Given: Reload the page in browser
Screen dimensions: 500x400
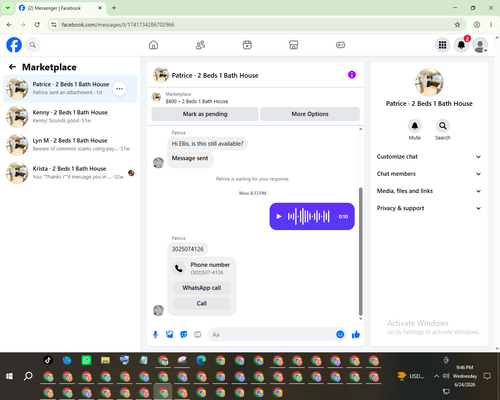Looking at the screenshot, I should 37,25.
